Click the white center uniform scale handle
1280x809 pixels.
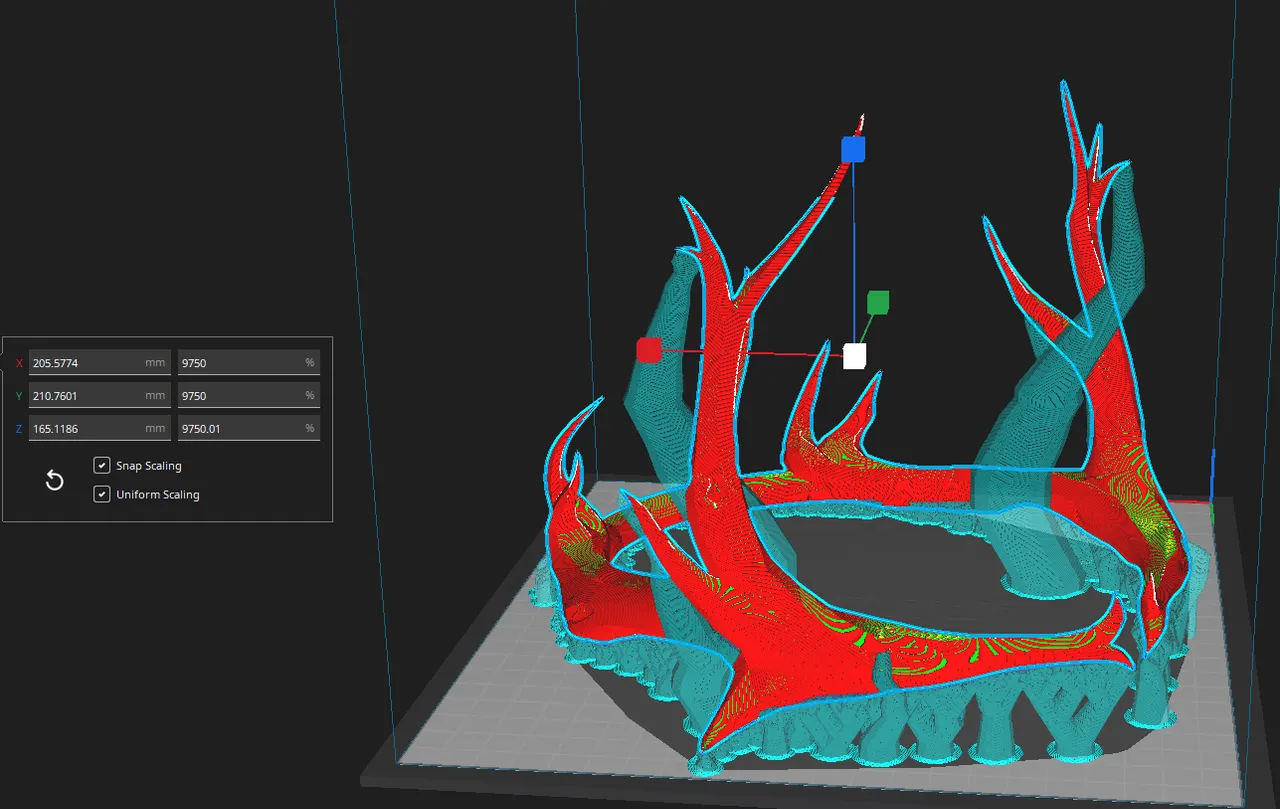[854, 356]
